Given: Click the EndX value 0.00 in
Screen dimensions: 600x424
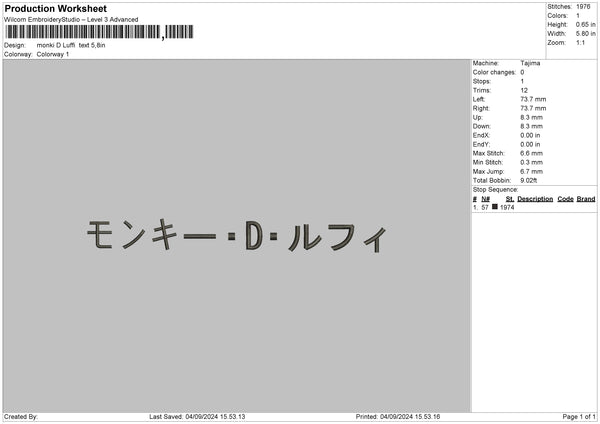Looking at the screenshot, I should click(530, 135).
